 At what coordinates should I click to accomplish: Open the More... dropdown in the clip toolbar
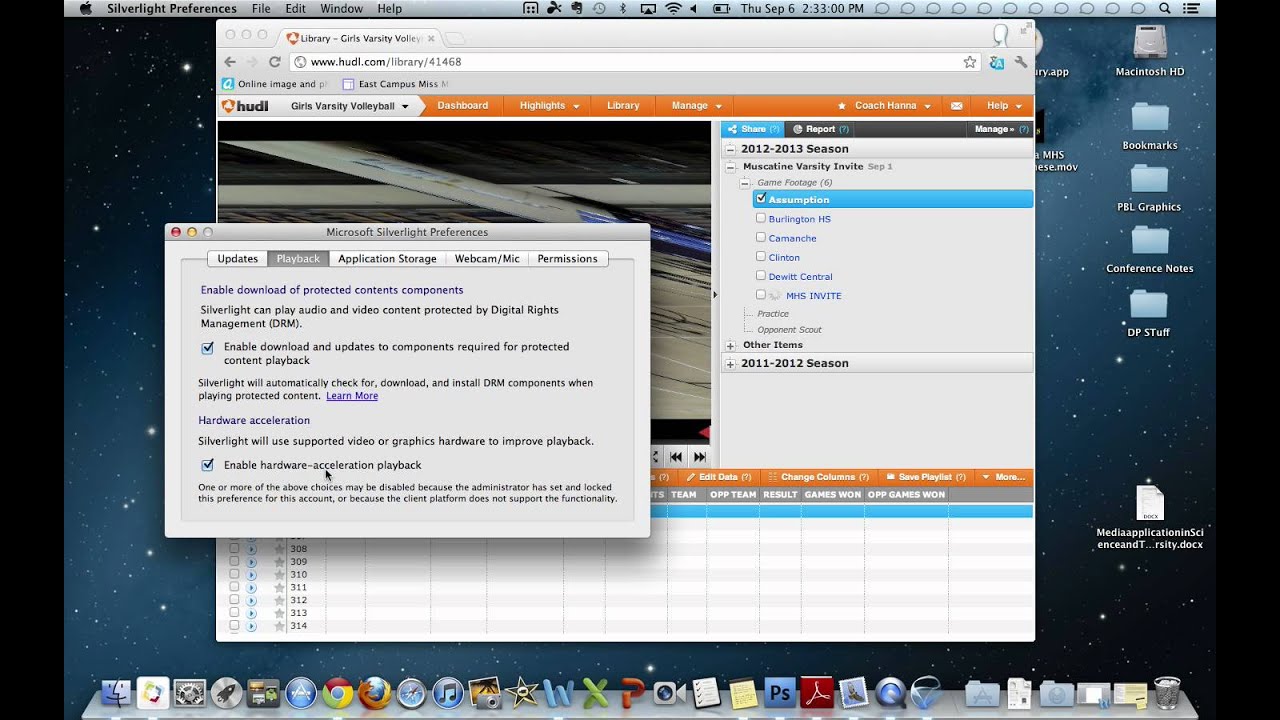click(x=1002, y=478)
